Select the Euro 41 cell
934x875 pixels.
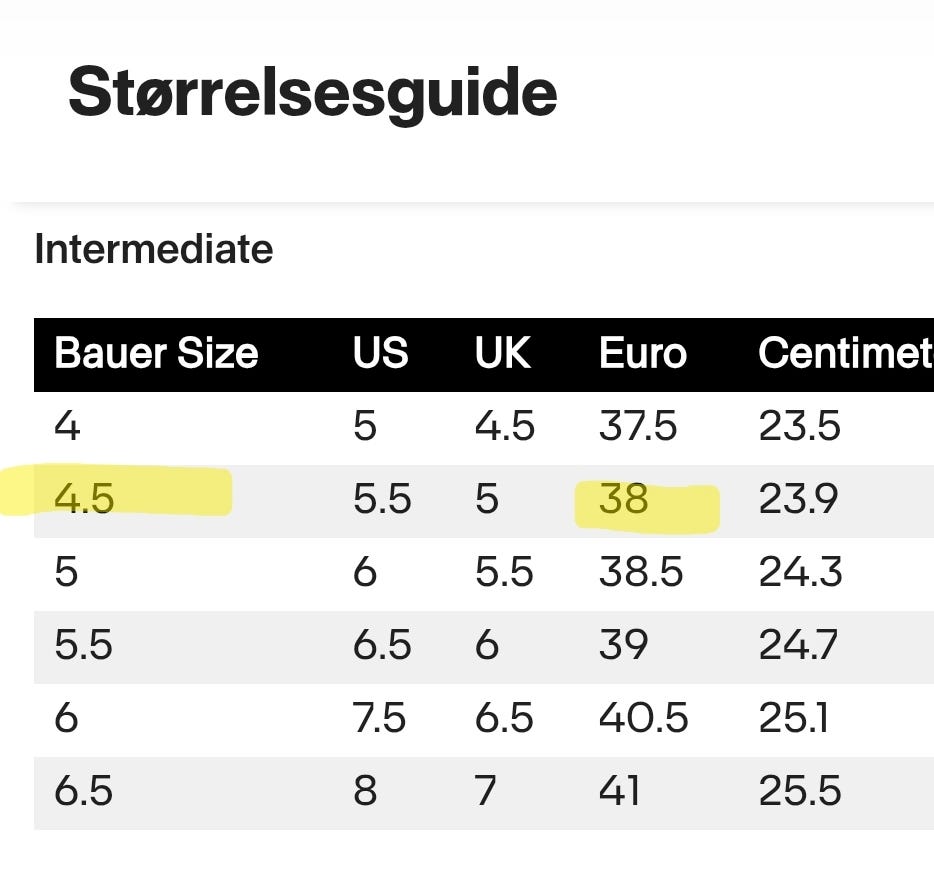[620, 791]
